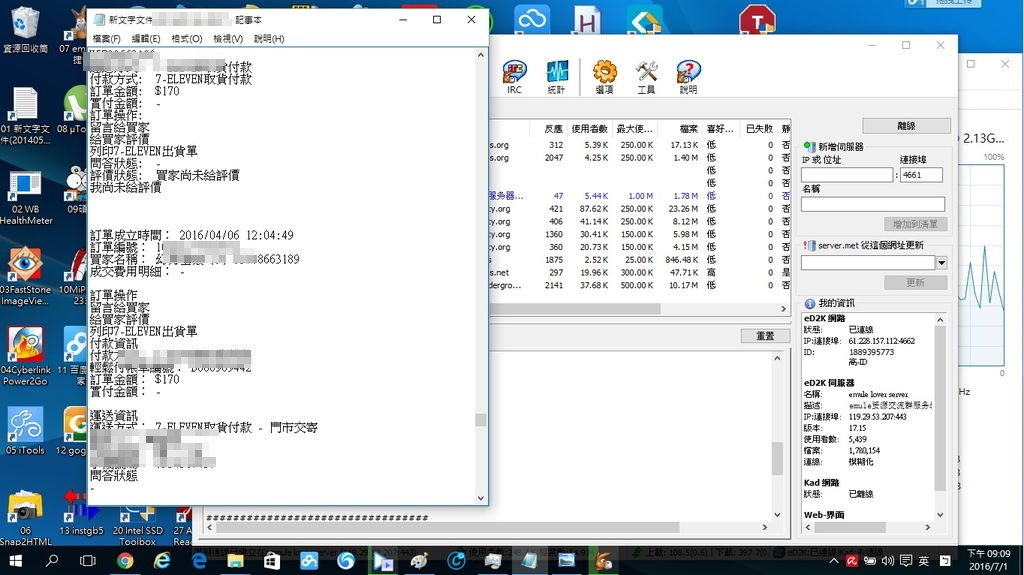Select the 04 Cyberlink Power2Go desktop shortcut

25,357
